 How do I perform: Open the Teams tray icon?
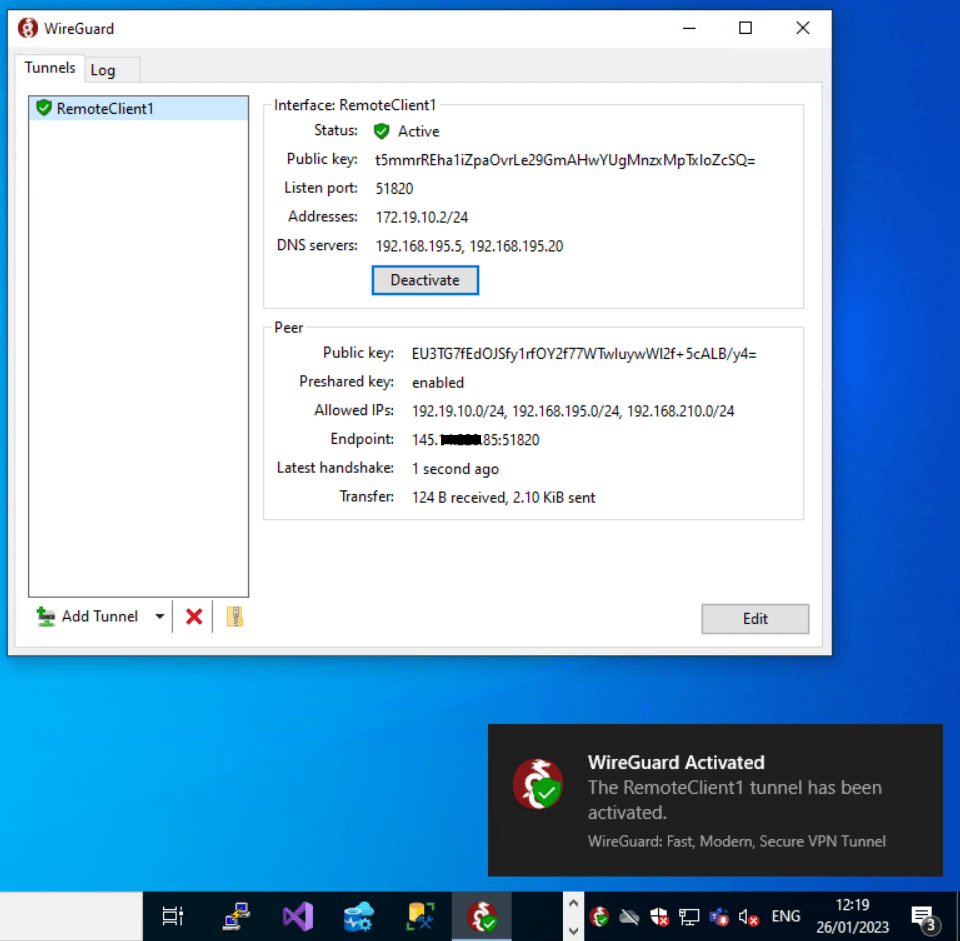719,917
